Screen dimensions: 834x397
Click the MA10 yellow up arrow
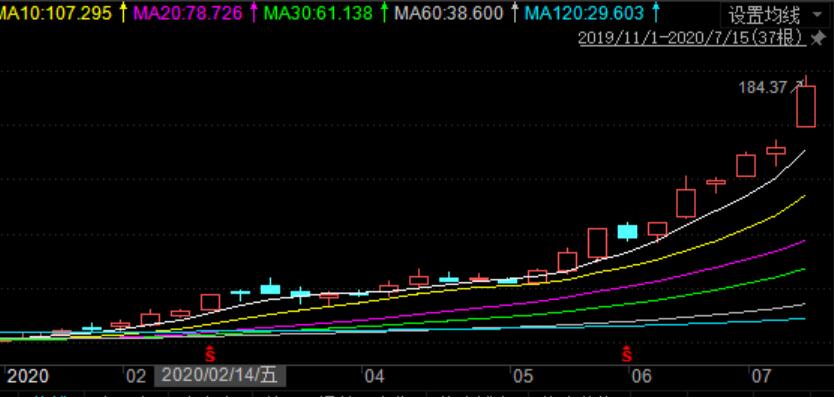pos(123,12)
